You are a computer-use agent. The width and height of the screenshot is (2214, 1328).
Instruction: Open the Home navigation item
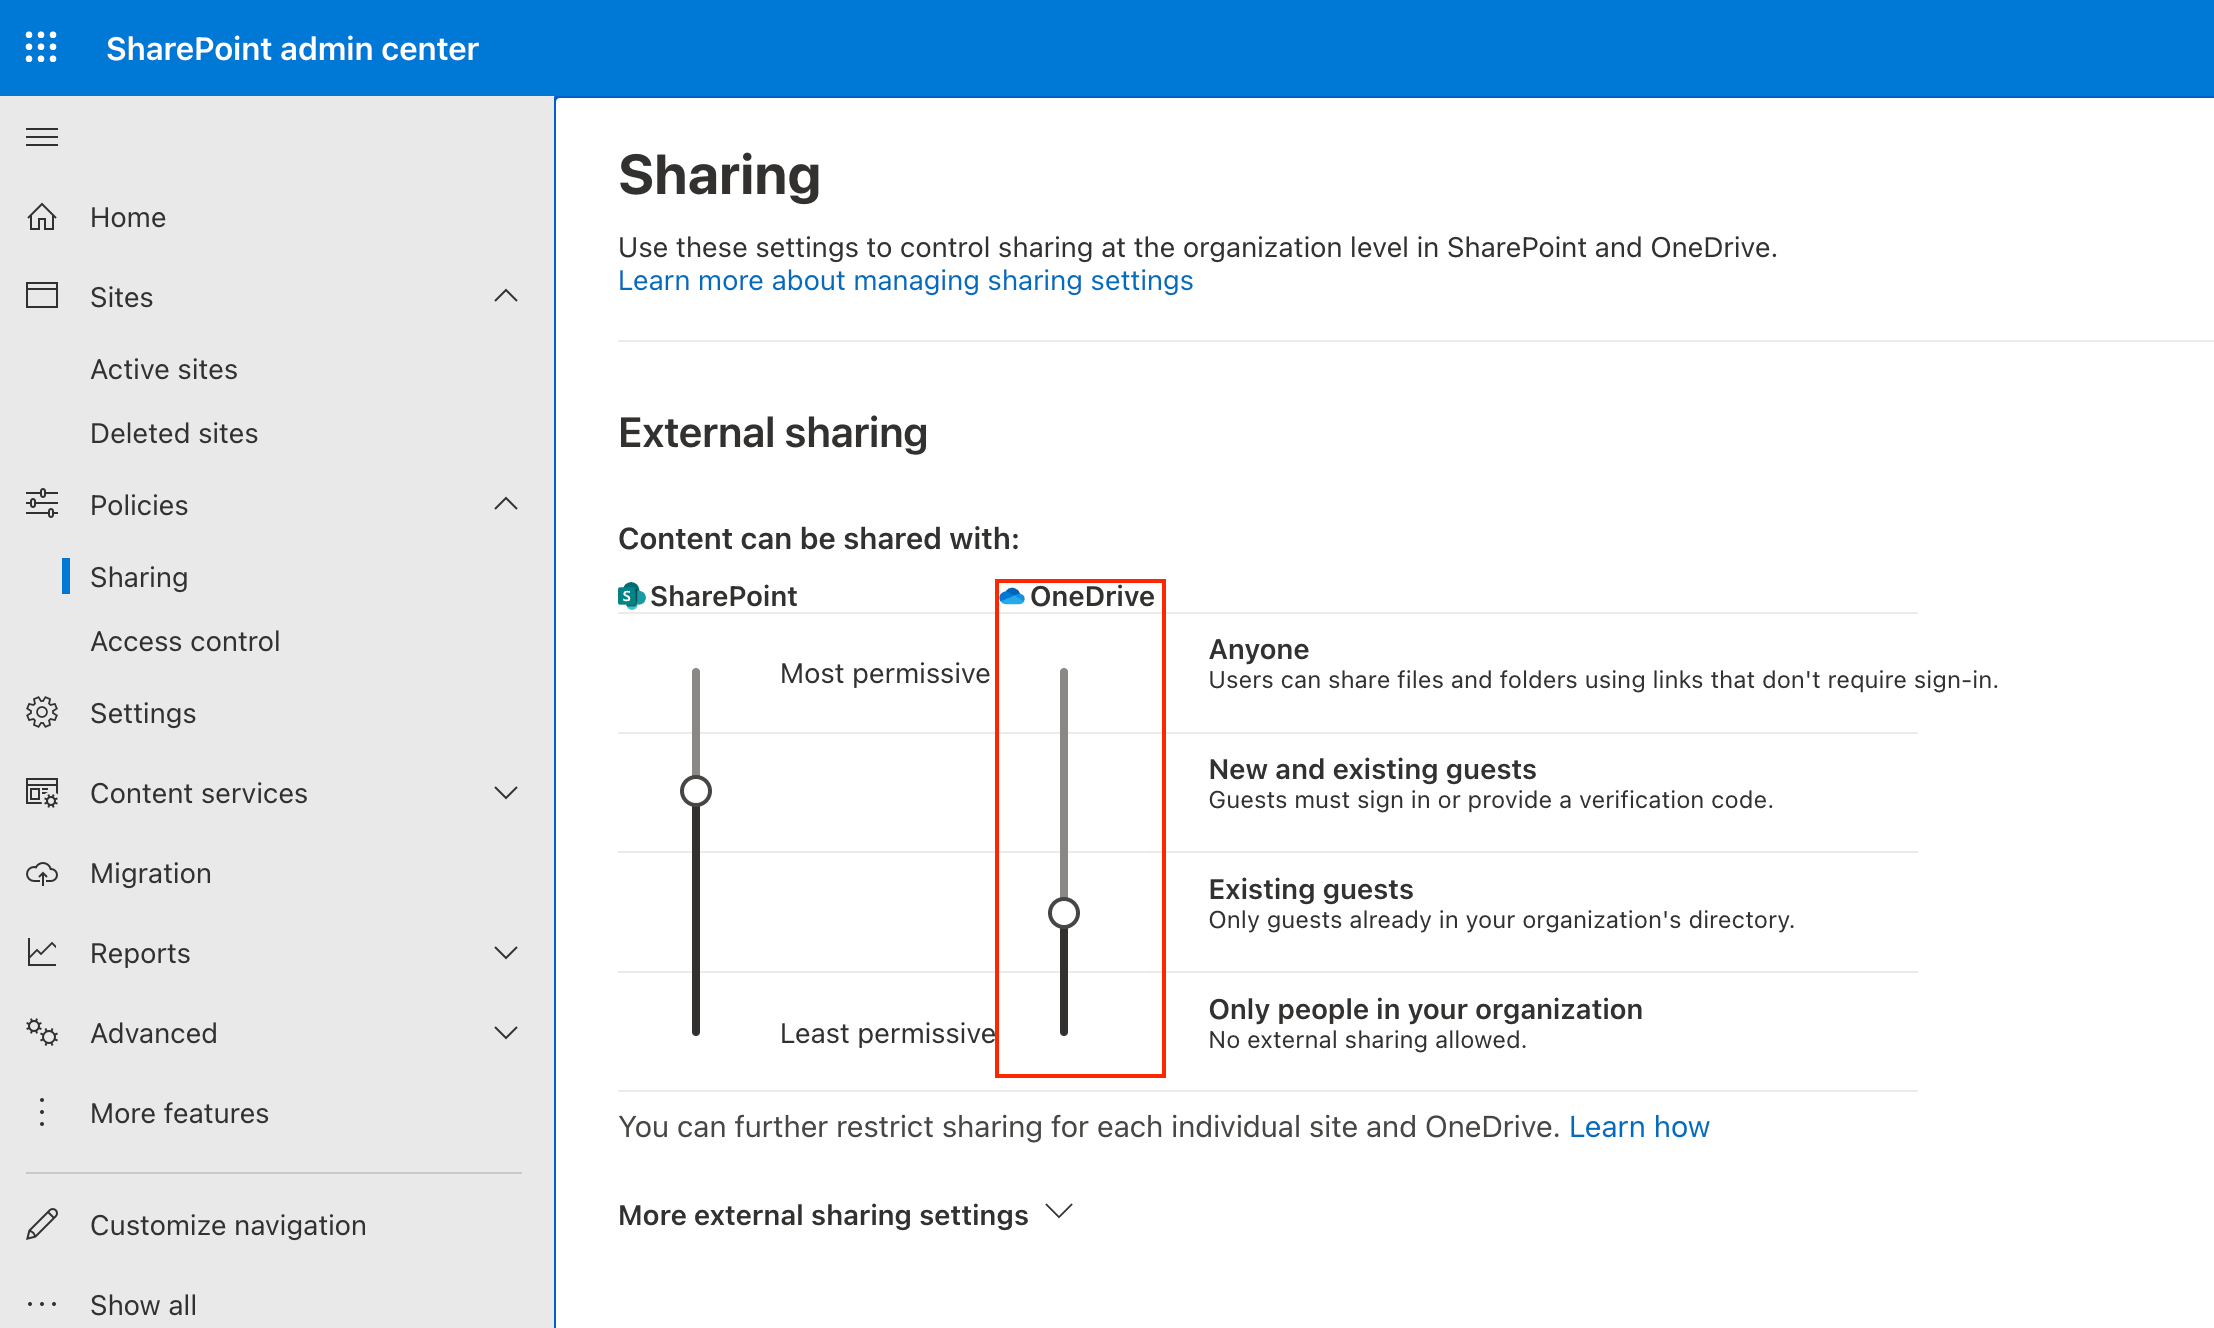pyautogui.click(x=128, y=217)
